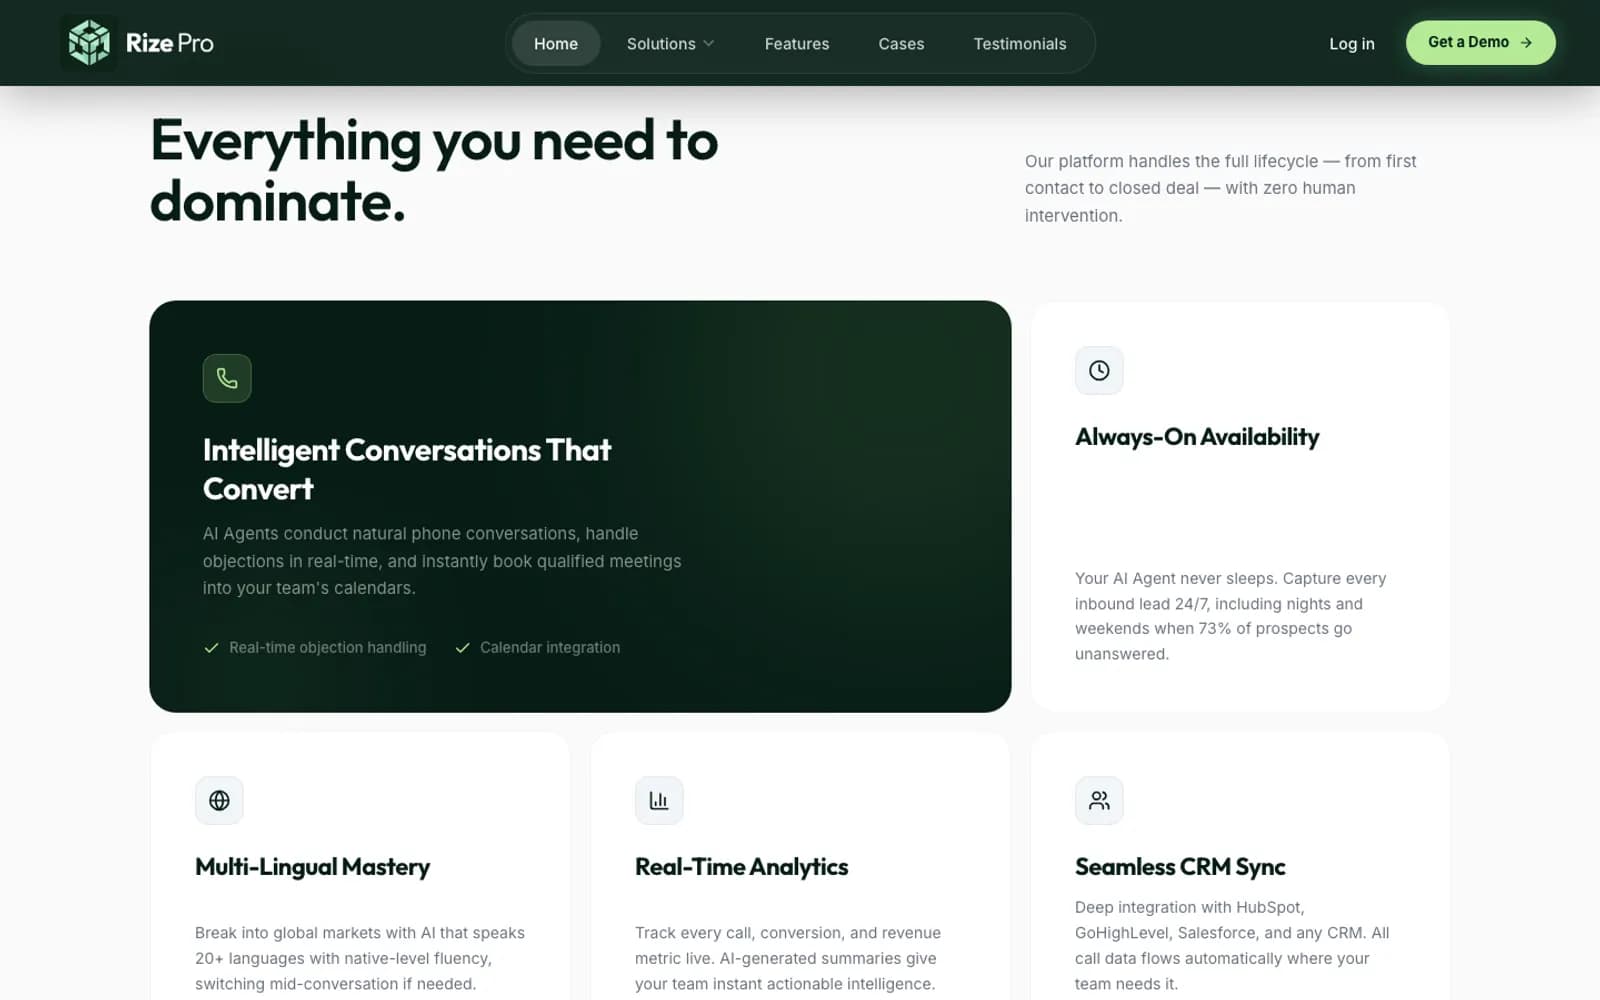The height and width of the screenshot is (1000, 1600).
Task: Click the phone icon on Intelligent Conversations card
Action: tap(227, 378)
